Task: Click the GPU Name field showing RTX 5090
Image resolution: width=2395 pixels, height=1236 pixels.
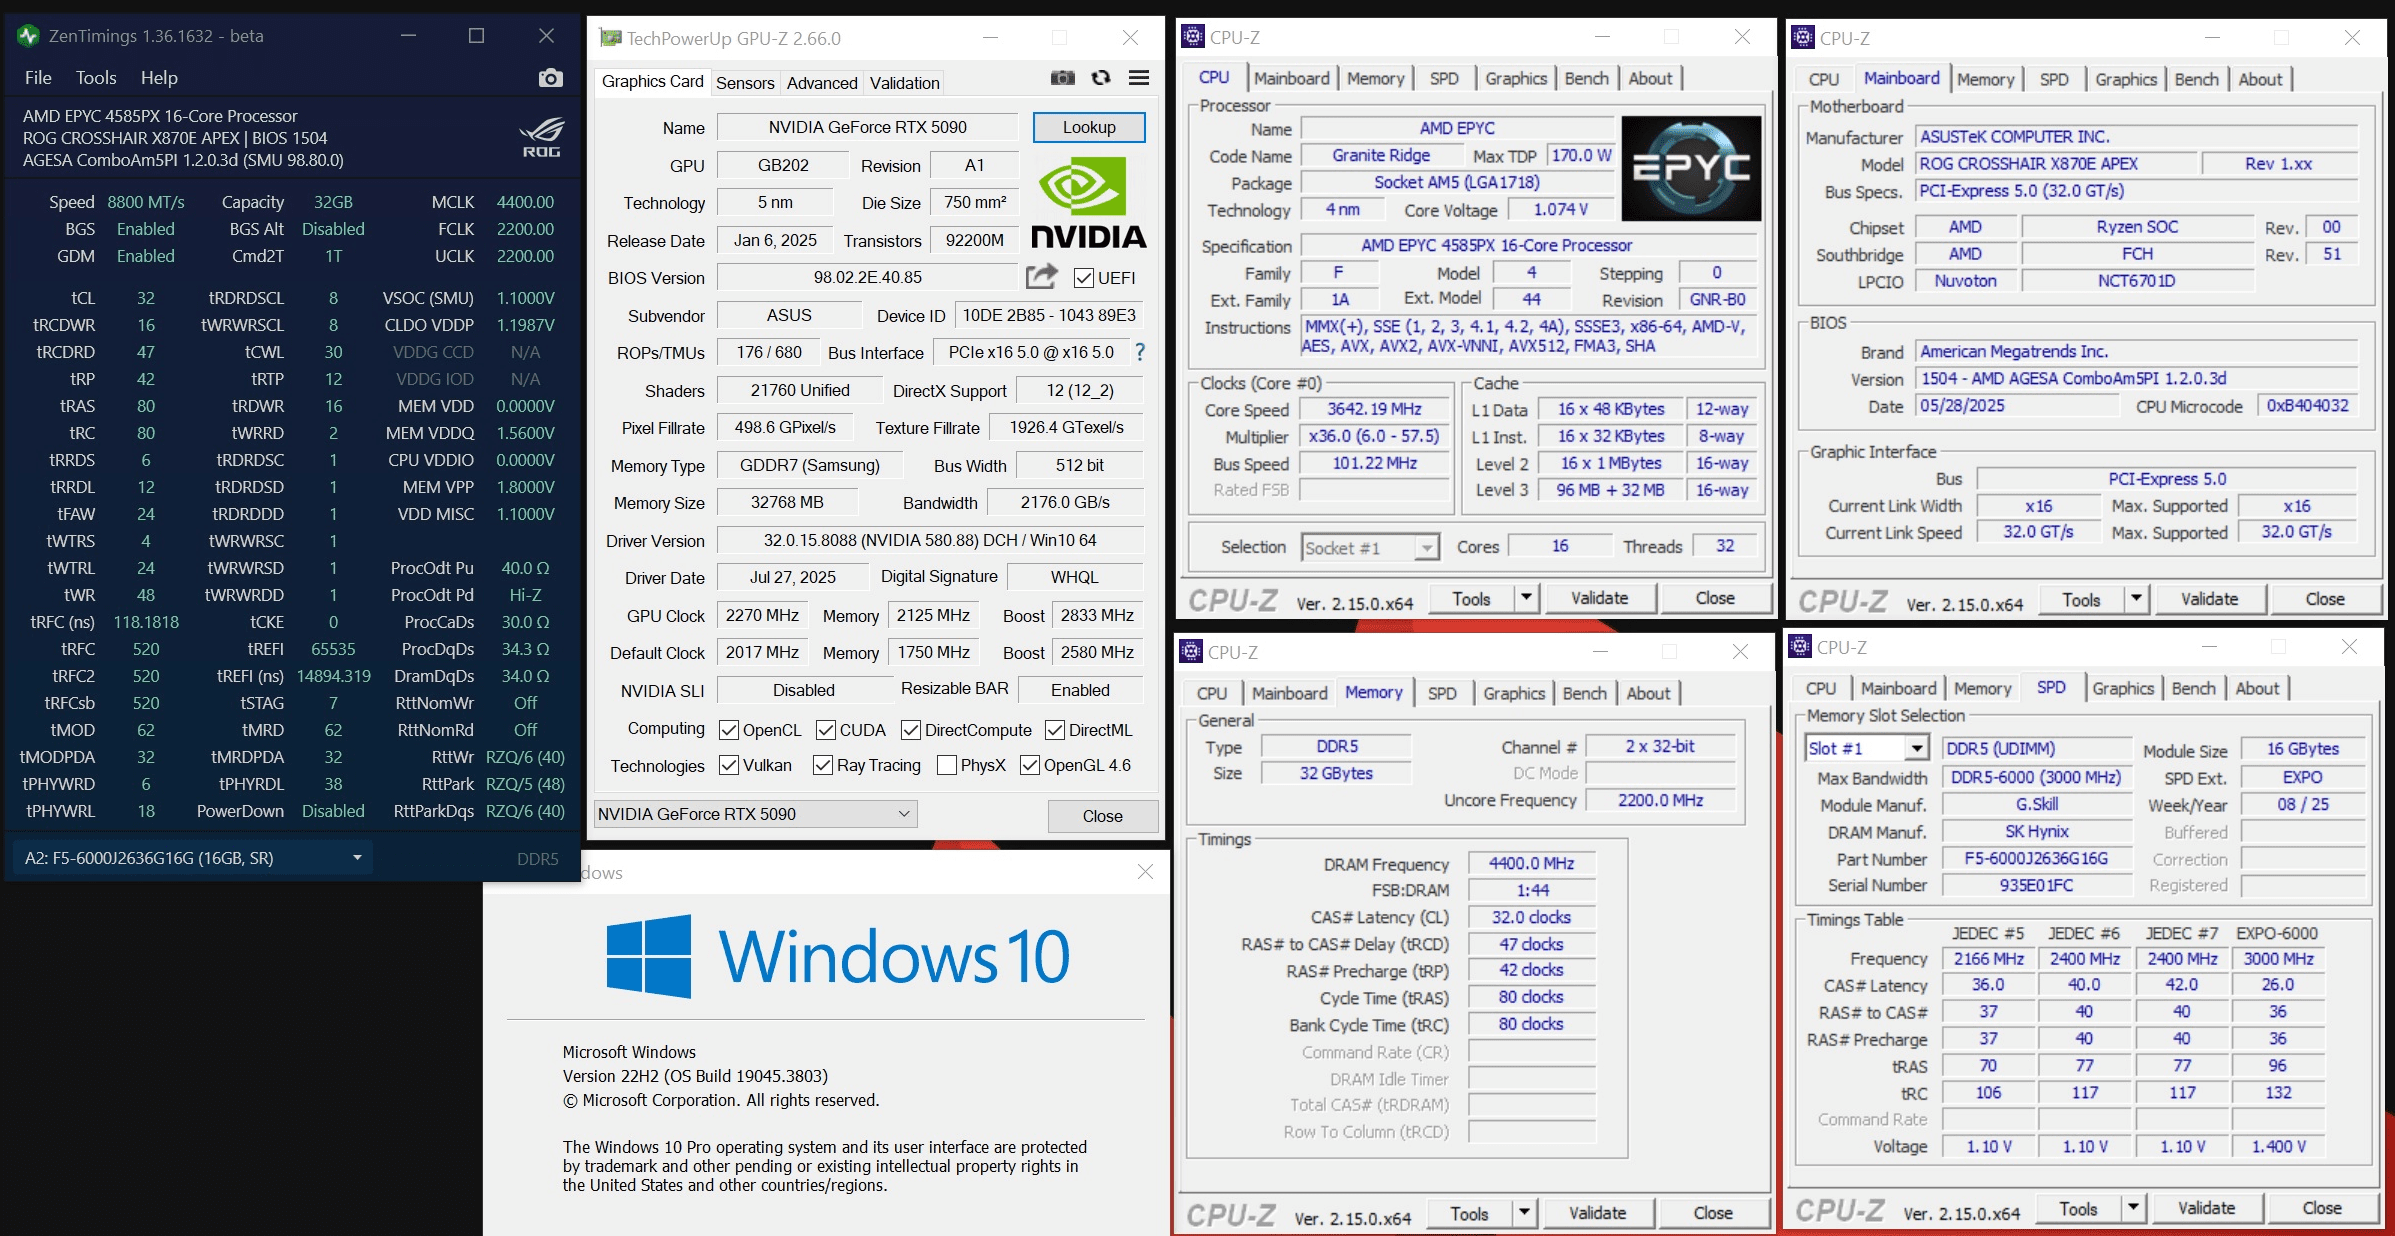Action: pyautogui.click(x=867, y=127)
